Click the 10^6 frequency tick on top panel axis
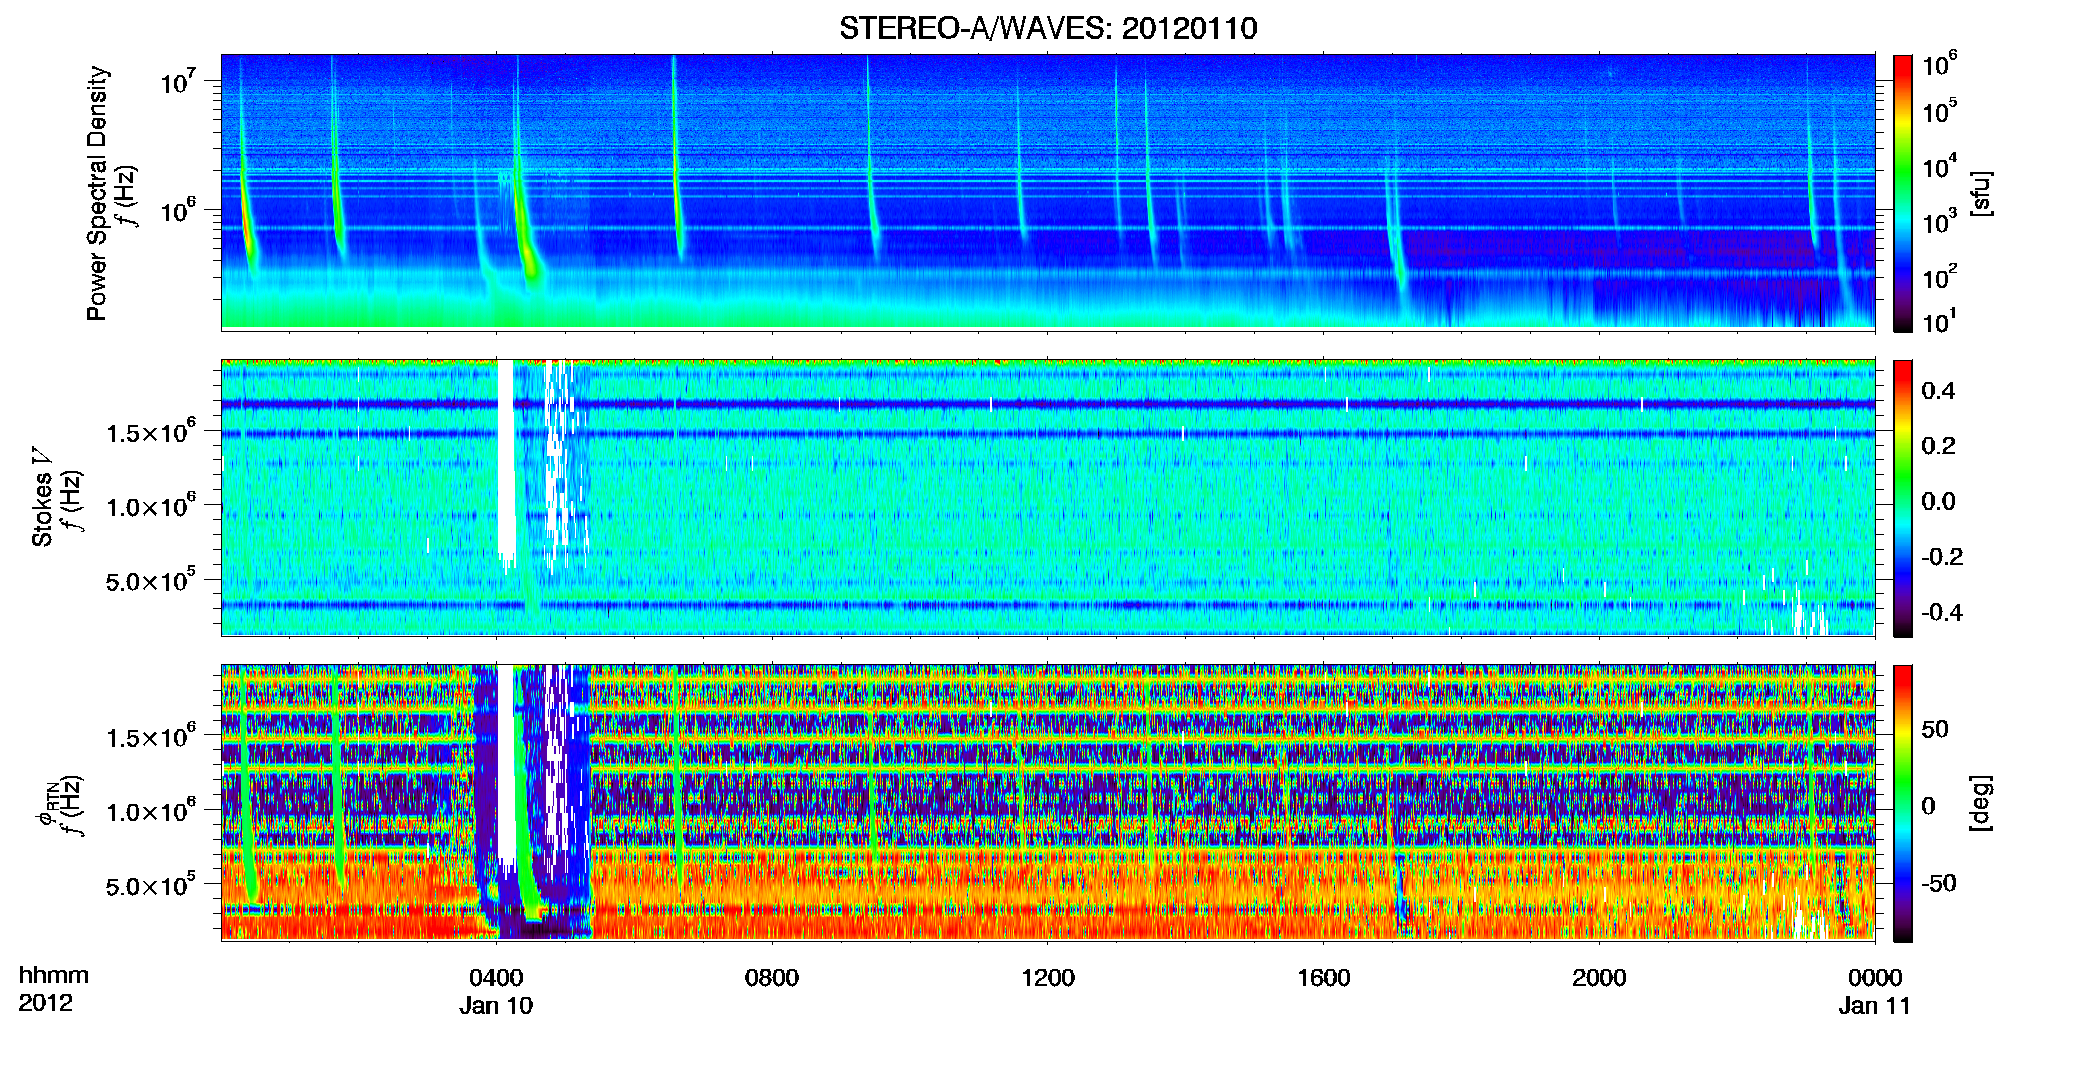Screen dimensions: 2096x1080 pyautogui.click(x=176, y=210)
